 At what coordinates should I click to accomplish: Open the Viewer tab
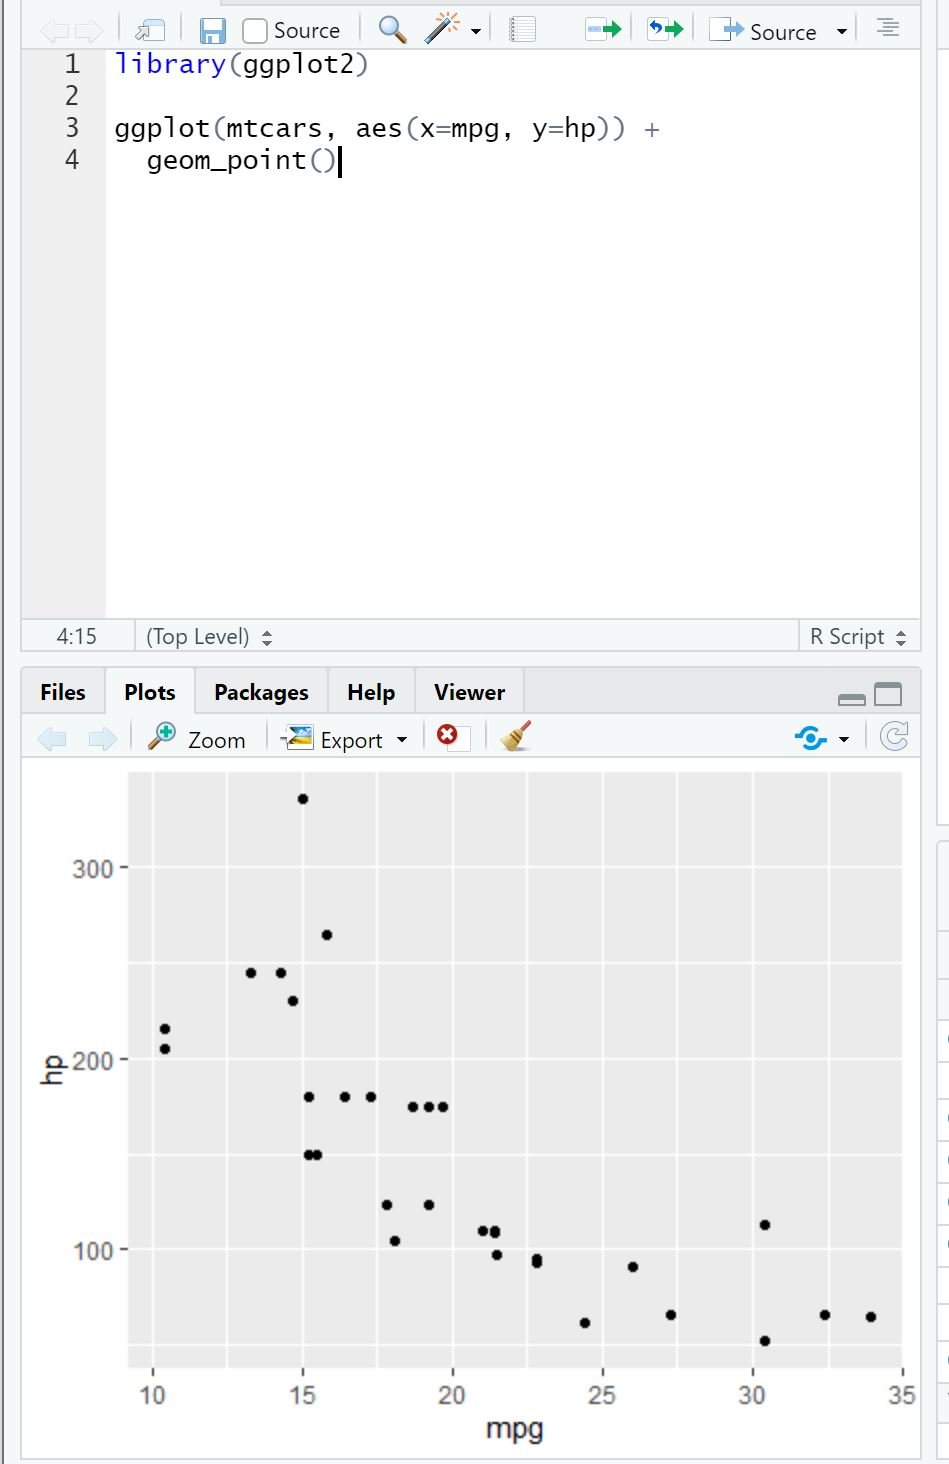coord(469,692)
